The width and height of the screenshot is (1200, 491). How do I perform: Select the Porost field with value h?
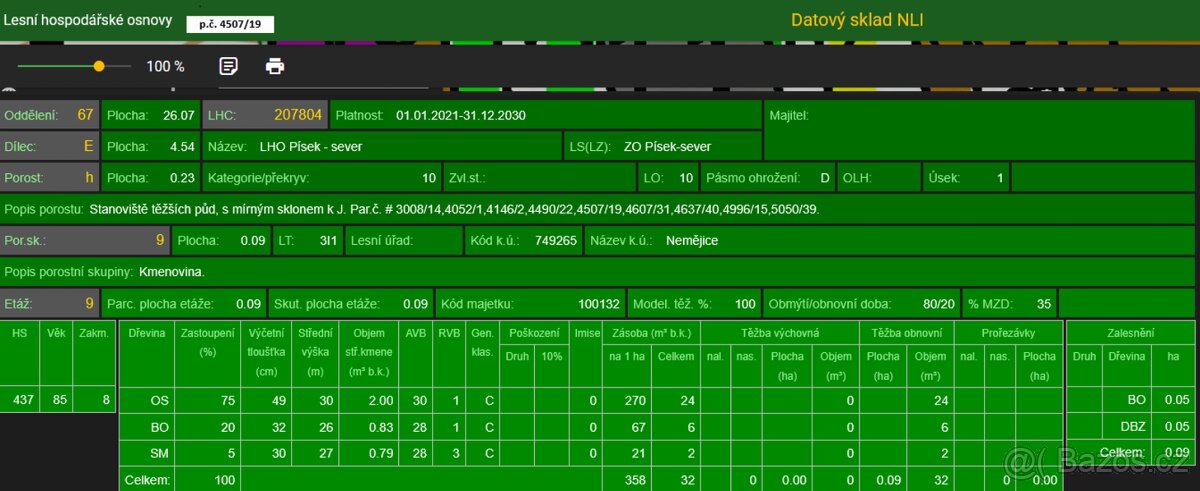click(50, 178)
